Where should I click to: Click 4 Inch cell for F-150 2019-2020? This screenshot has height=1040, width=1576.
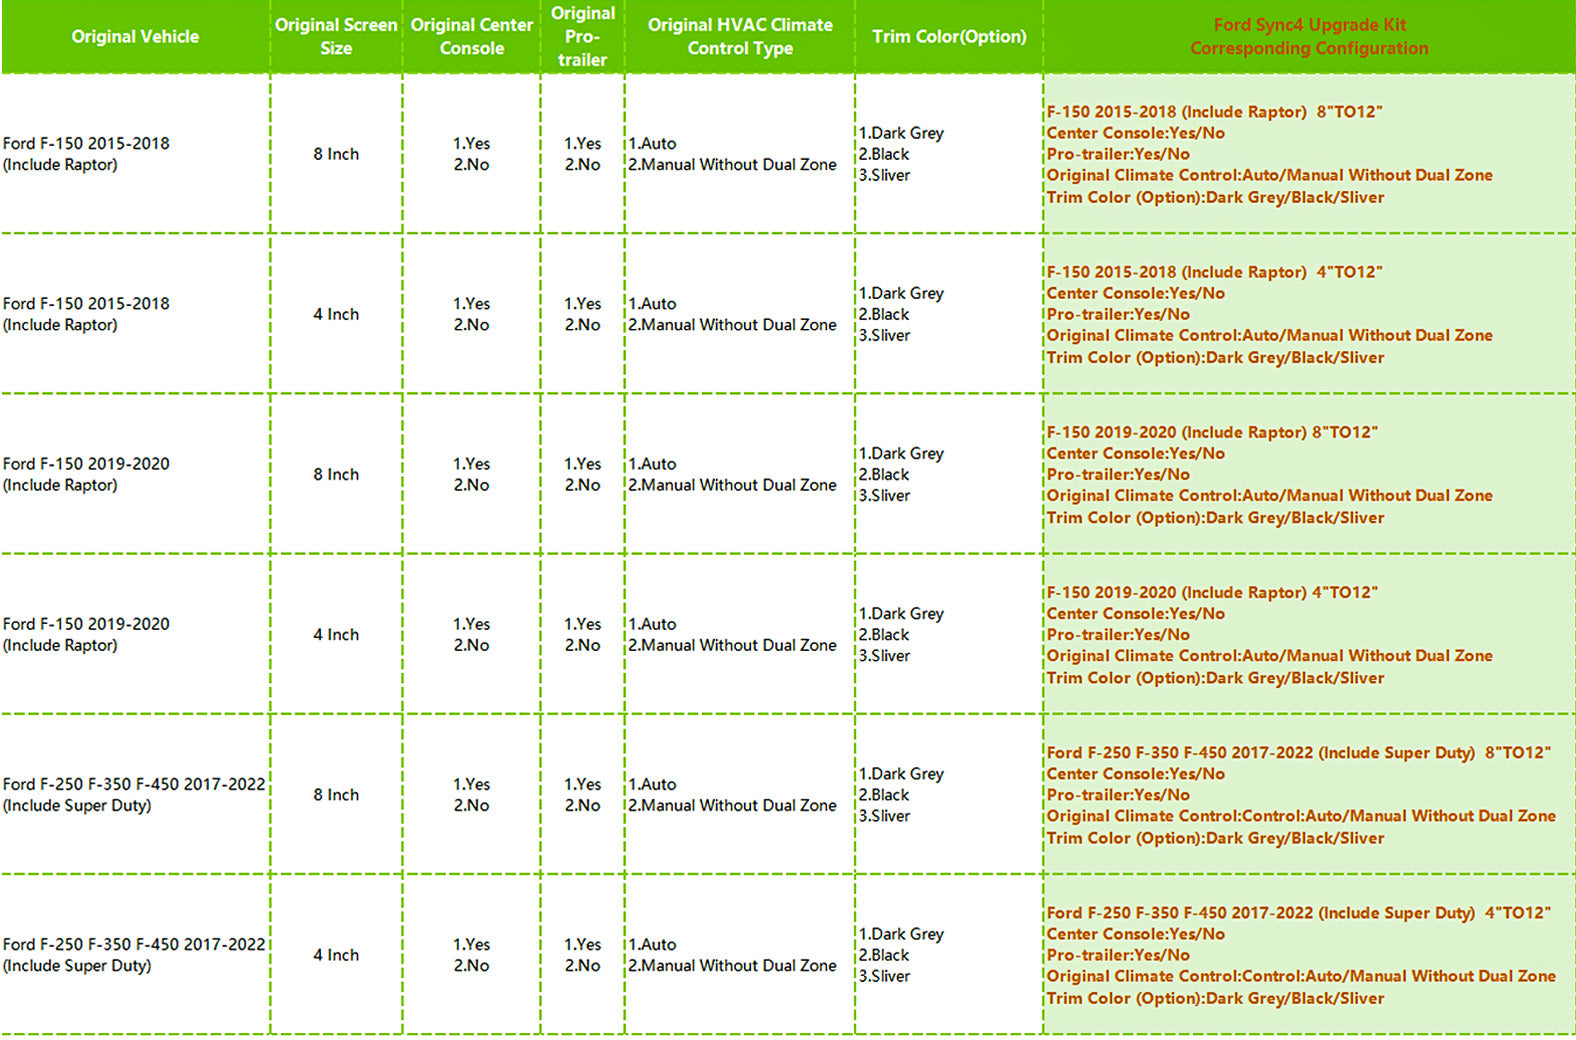336,634
